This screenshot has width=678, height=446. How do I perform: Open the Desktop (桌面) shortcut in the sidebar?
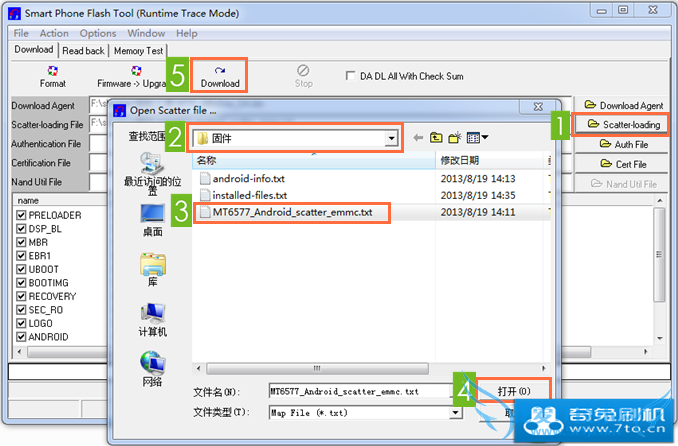coord(153,221)
